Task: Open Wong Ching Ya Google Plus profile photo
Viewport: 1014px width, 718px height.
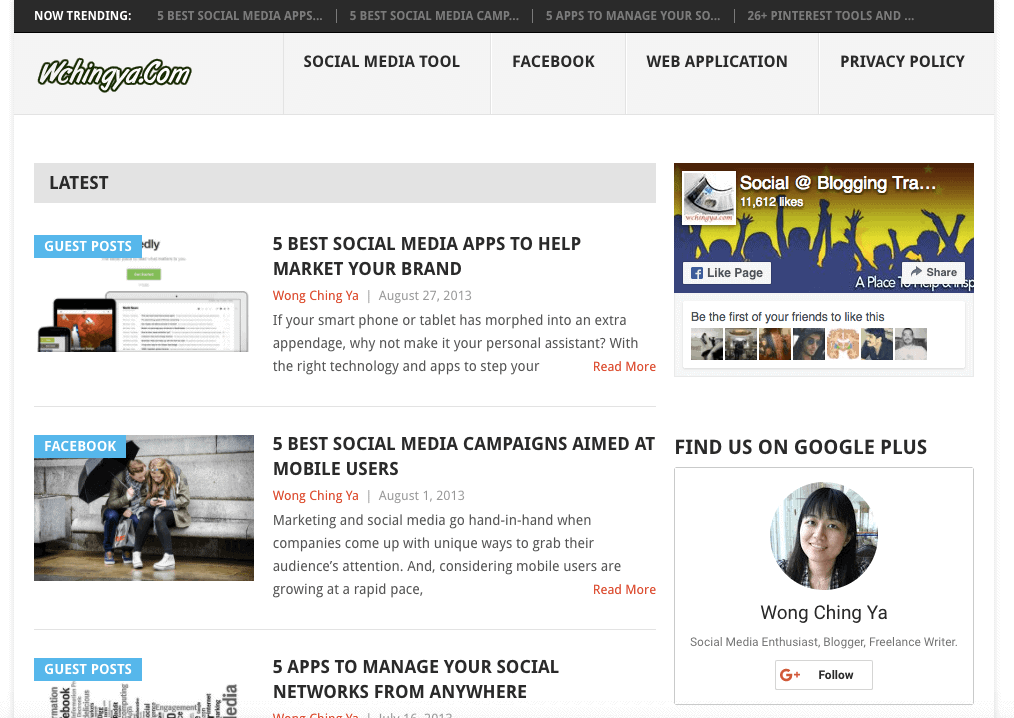Action: [823, 536]
